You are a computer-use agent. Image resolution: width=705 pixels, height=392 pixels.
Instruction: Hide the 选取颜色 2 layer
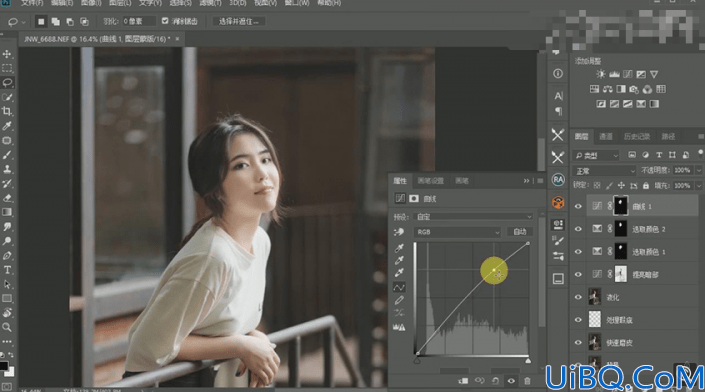tap(579, 229)
